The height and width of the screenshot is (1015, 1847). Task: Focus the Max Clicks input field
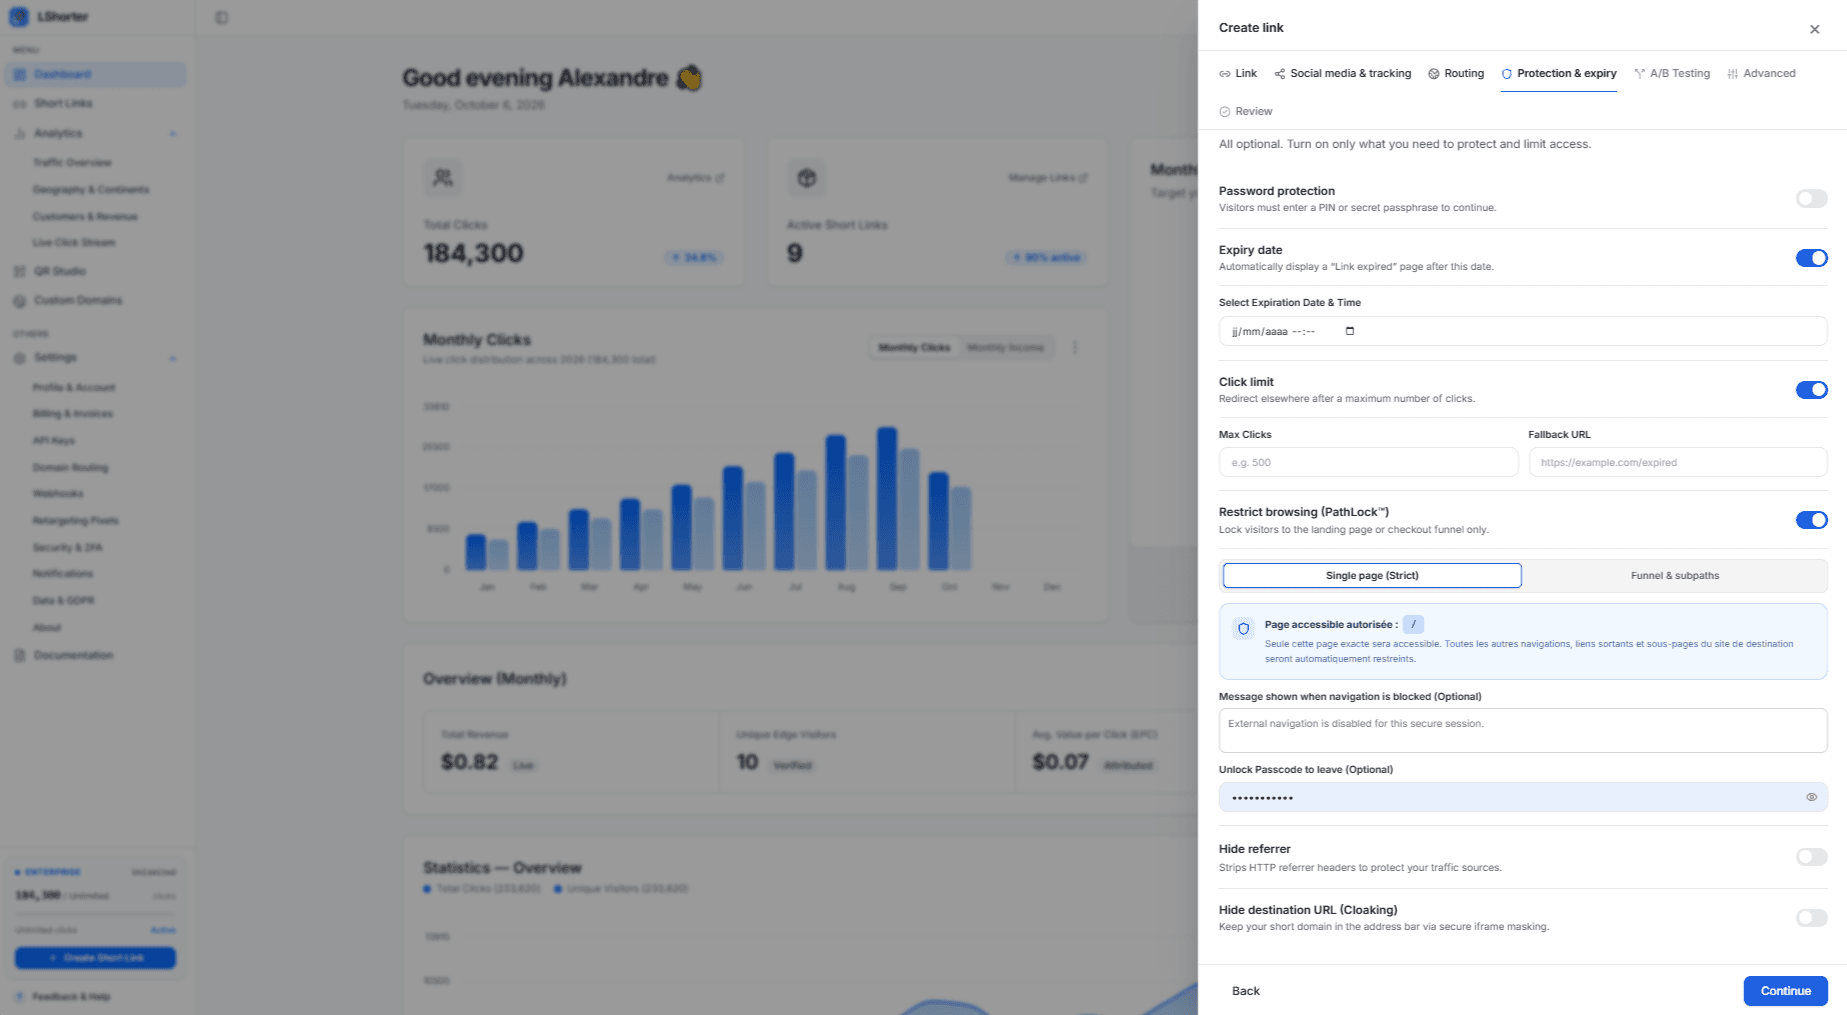[1368, 462]
